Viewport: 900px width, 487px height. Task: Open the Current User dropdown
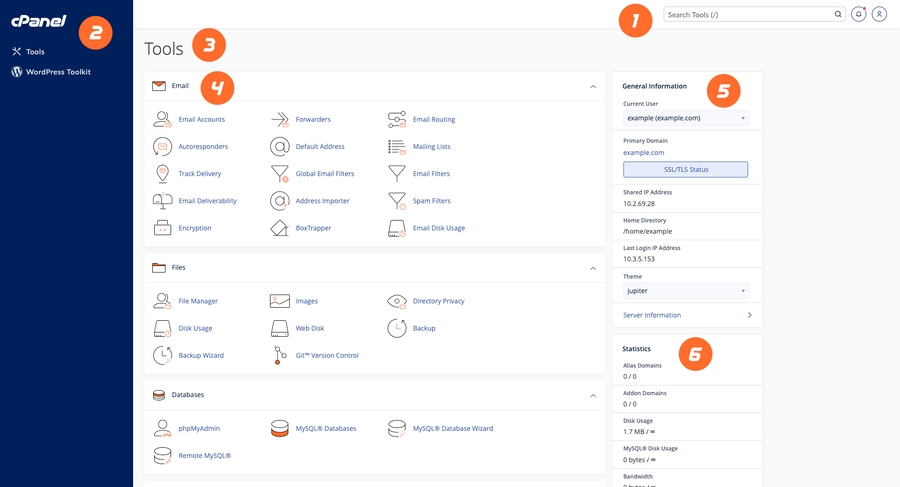pyautogui.click(x=685, y=118)
